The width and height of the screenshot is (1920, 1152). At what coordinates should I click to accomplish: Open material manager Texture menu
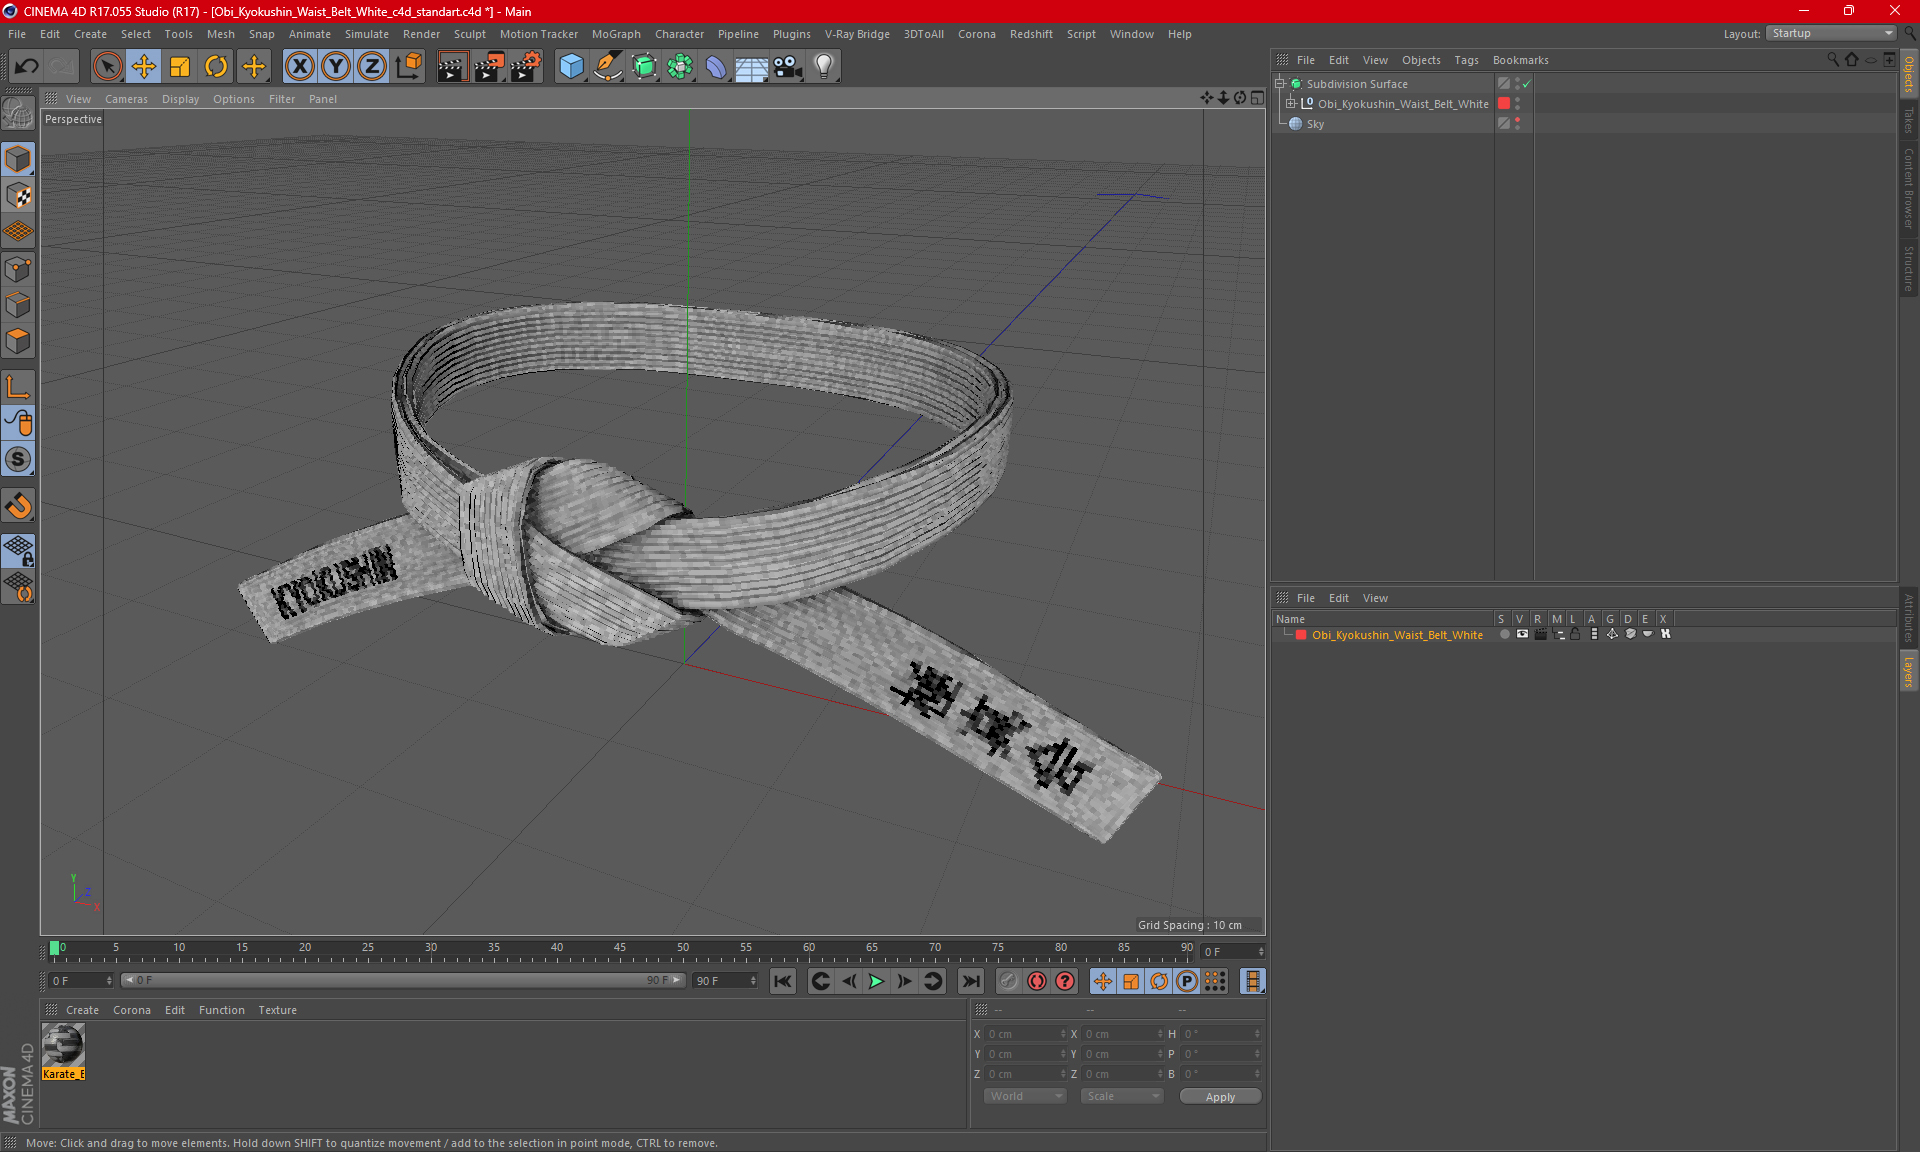[x=277, y=1010]
